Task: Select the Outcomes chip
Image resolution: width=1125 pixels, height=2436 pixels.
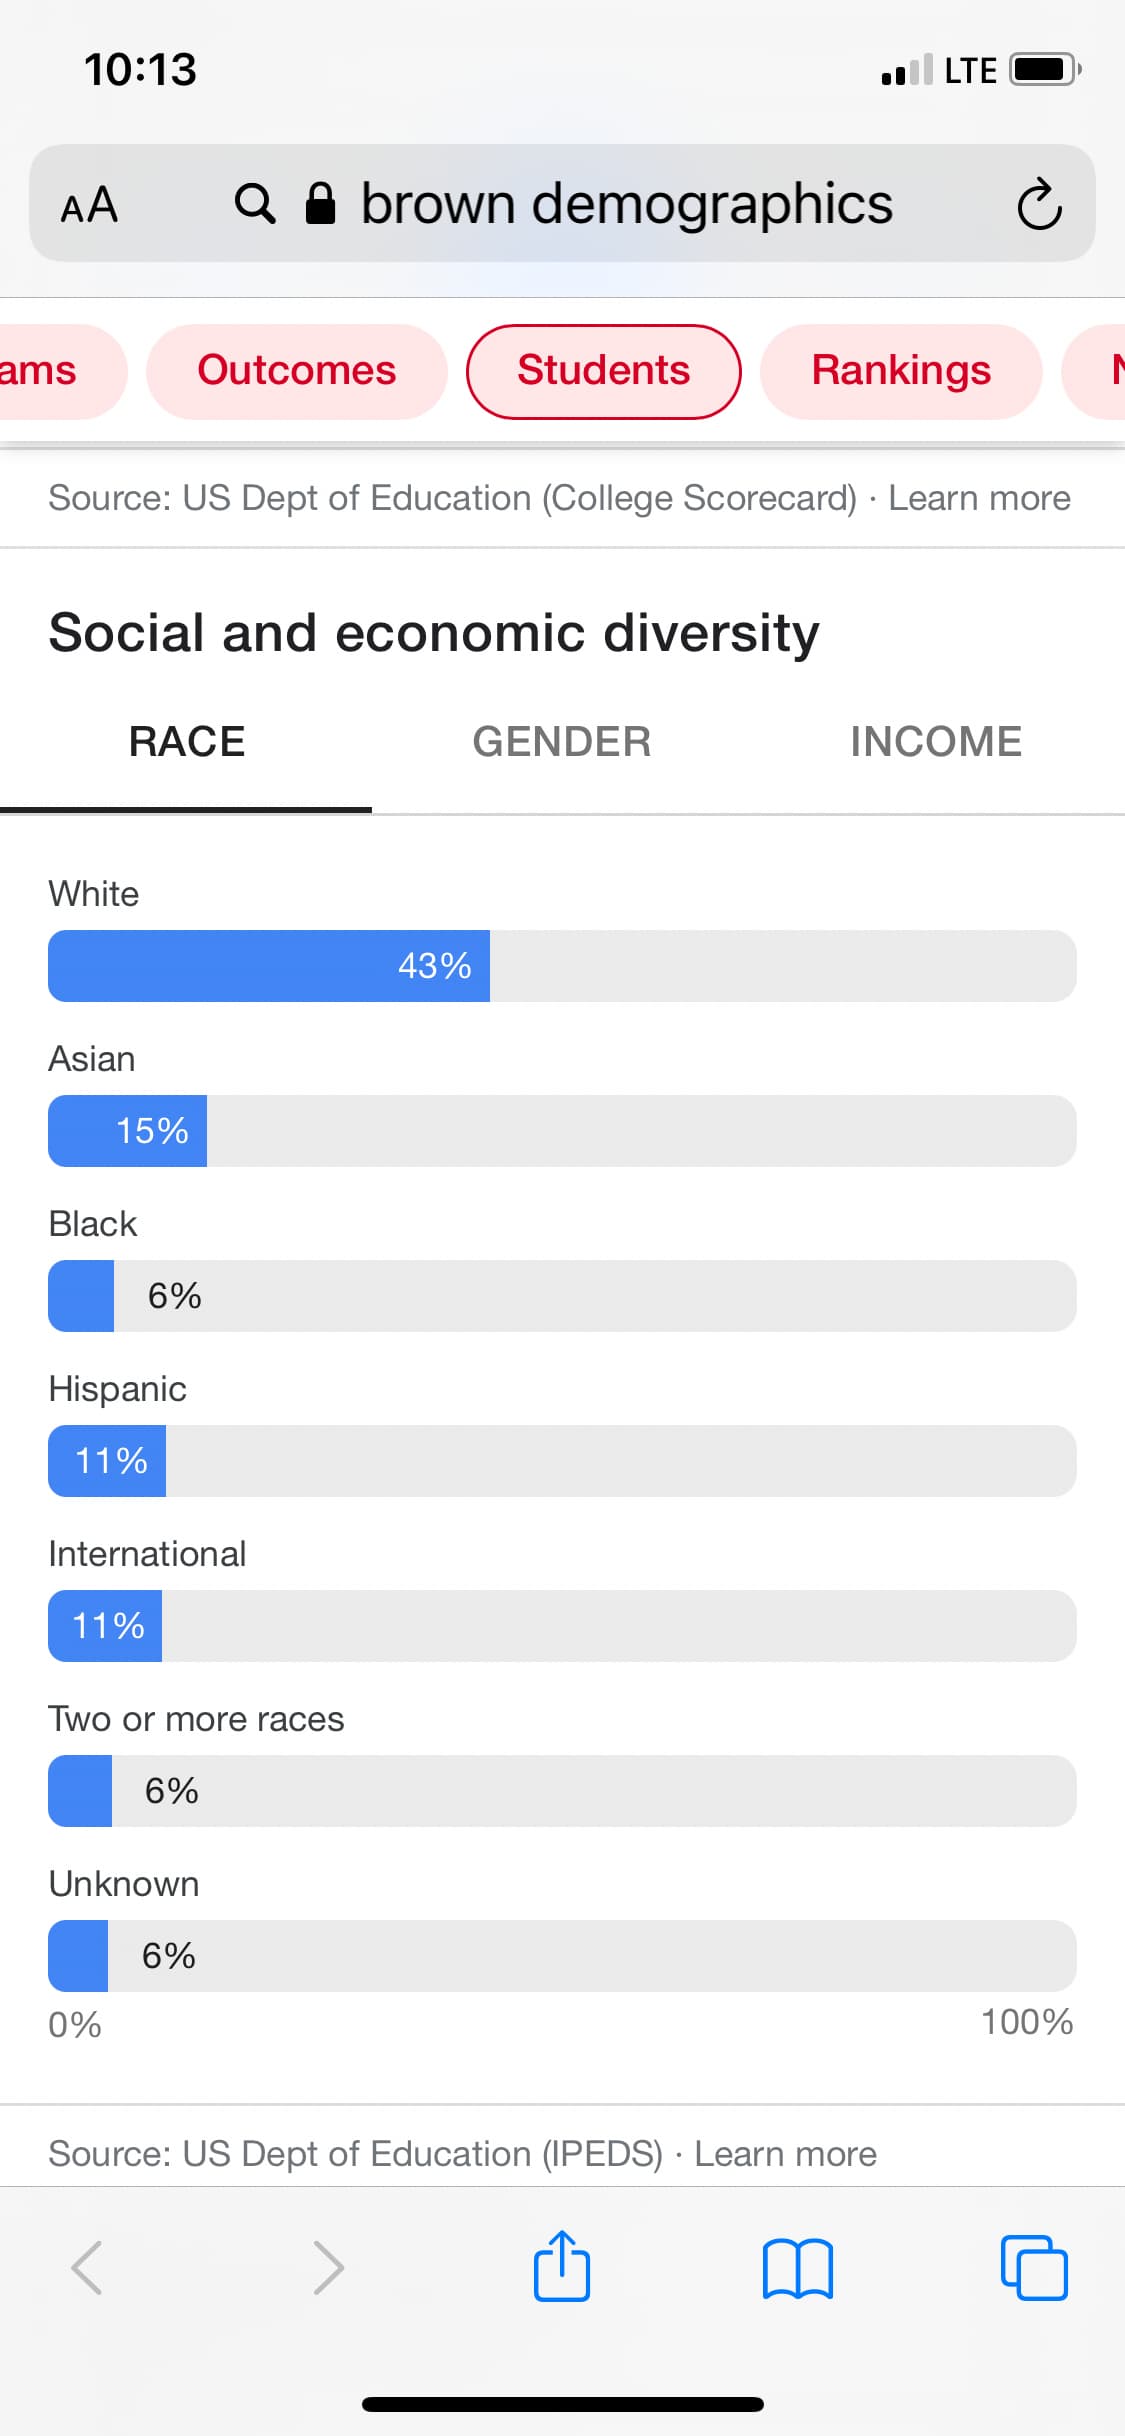Action: point(297,371)
